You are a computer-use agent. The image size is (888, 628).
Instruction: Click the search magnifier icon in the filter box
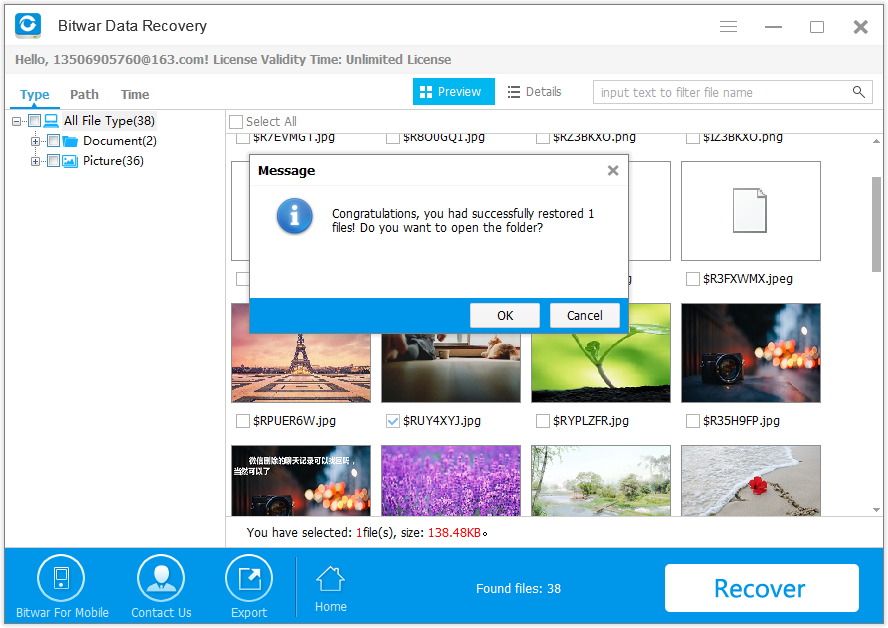pyautogui.click(x=859, y=92)
